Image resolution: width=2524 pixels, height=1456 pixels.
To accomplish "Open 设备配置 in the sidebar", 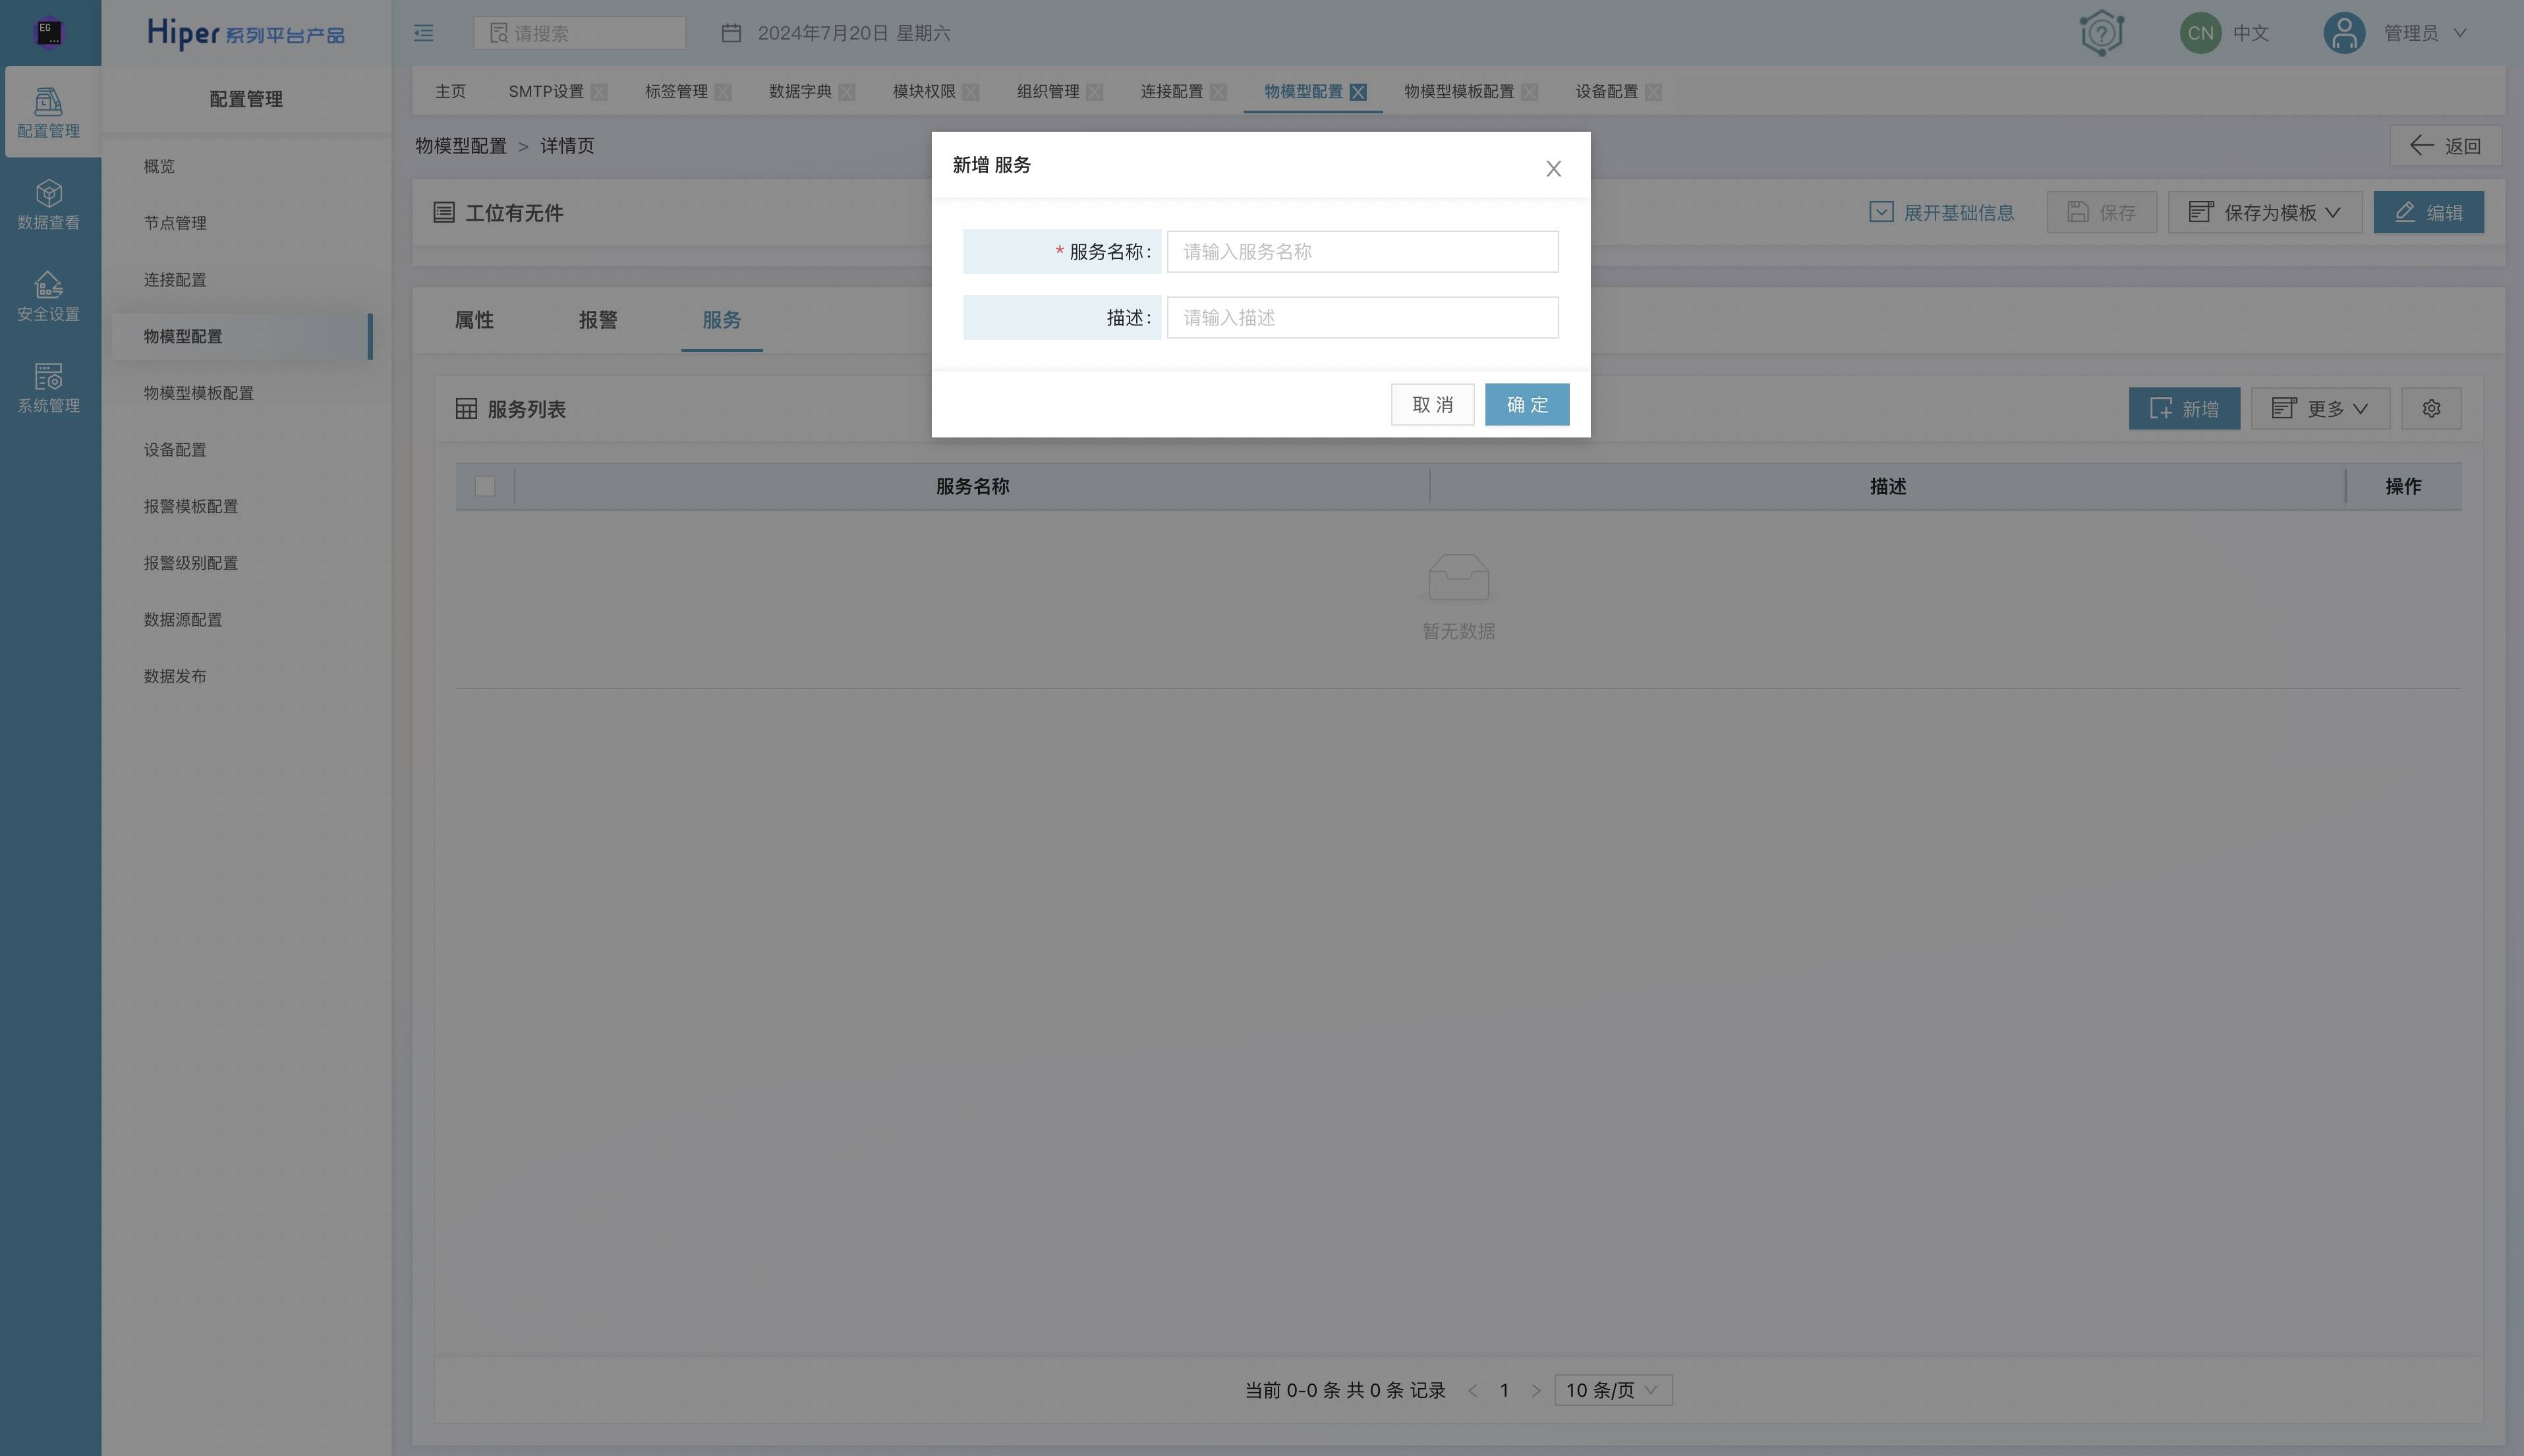I will (175, 450).
